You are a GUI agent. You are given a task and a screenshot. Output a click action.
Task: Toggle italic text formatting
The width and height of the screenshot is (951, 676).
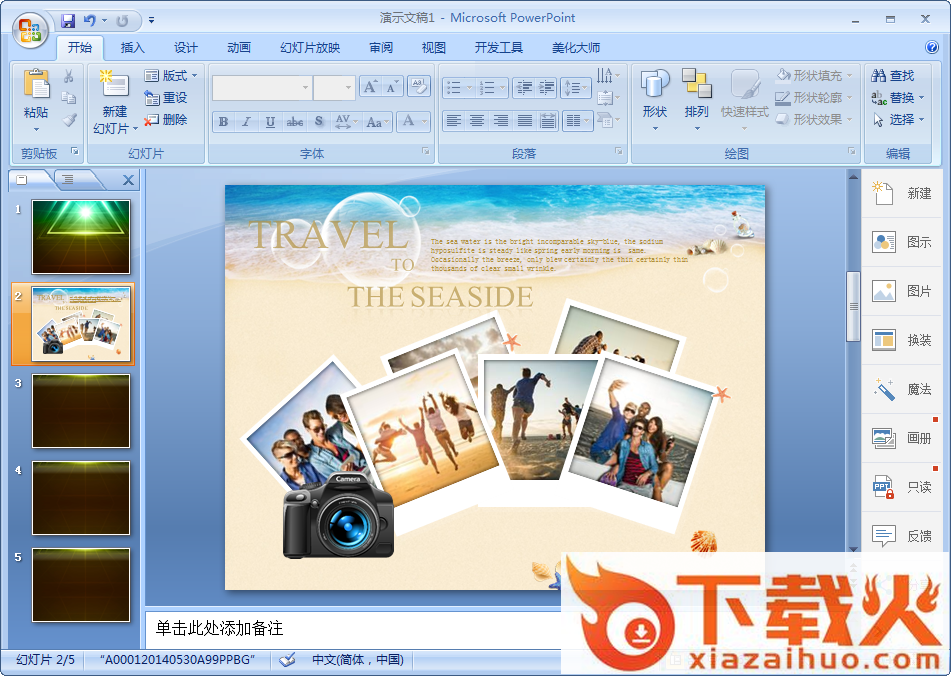click(247, 122)
